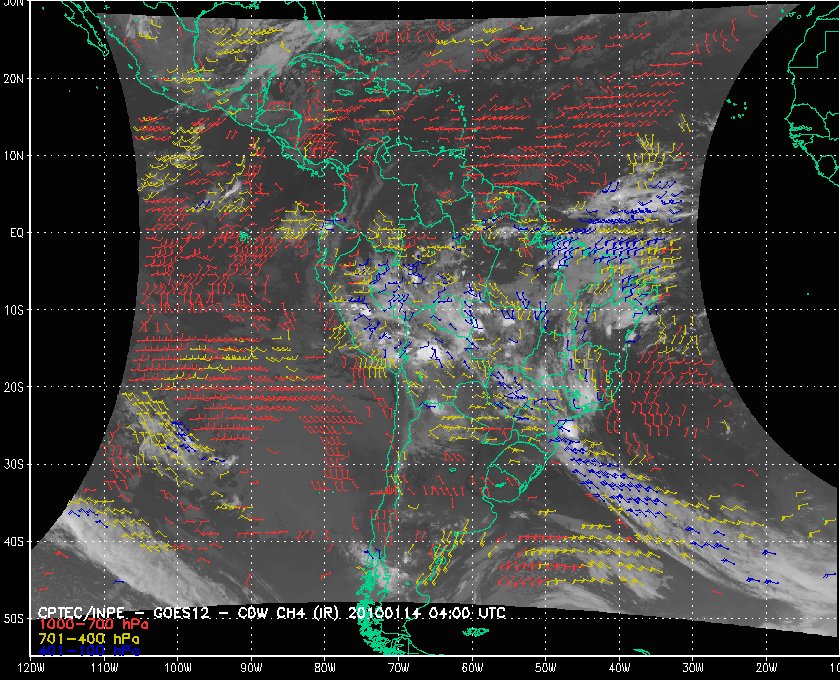This screenshot has height=680, width=840.
Task: Click the 40W longitude label
Action: [619, 667]
